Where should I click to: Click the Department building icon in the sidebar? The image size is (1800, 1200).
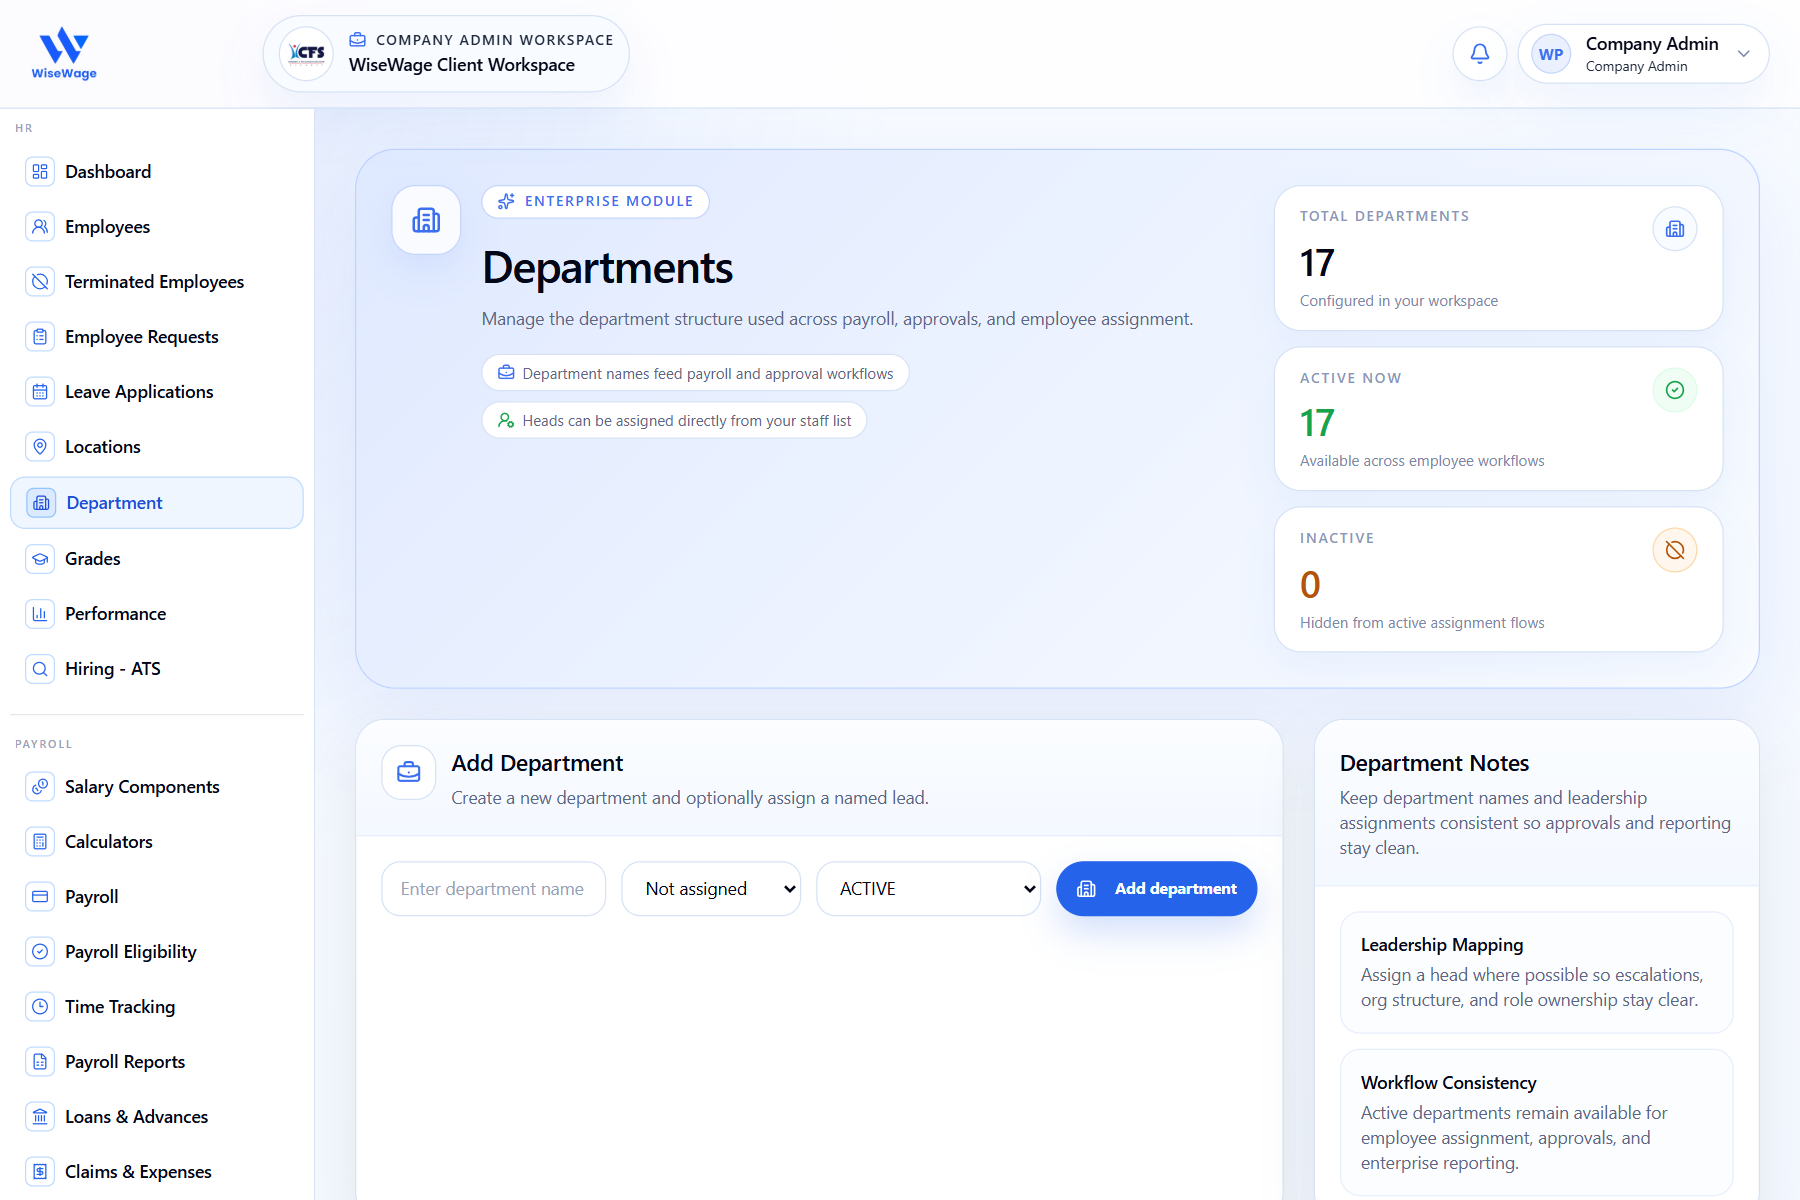pos(41,503)
